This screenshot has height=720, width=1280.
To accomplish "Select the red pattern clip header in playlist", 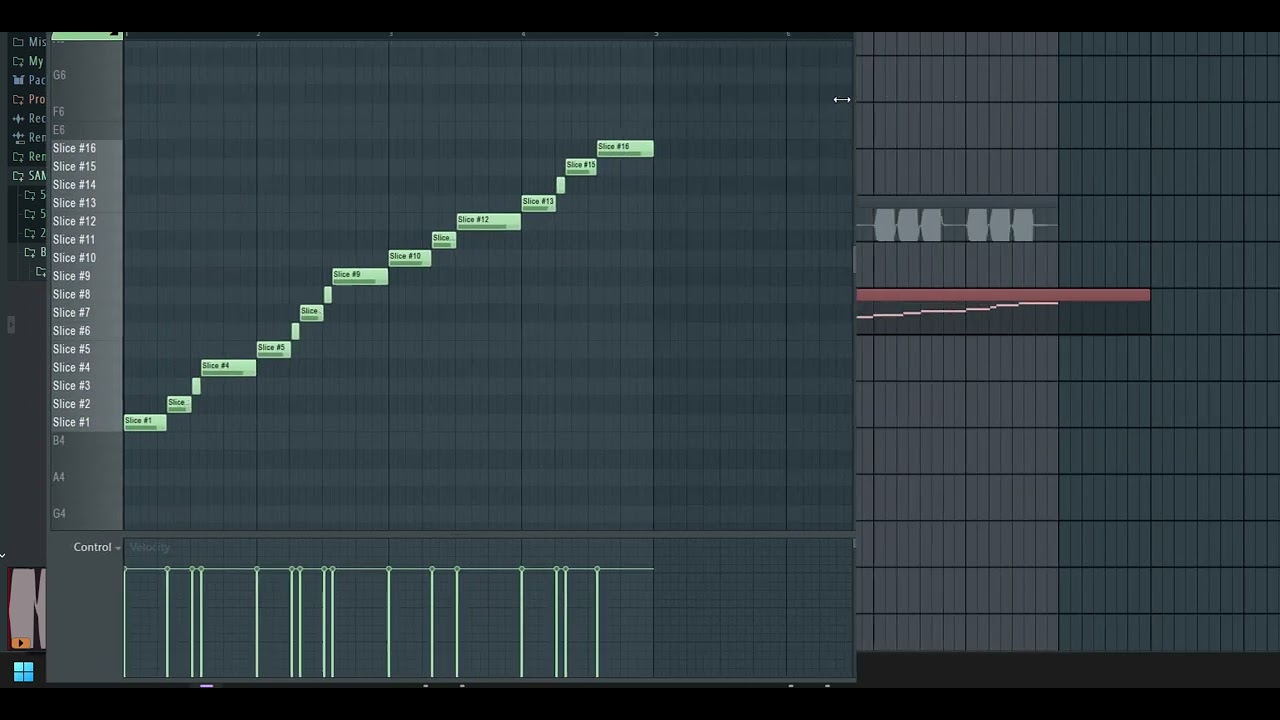I will click(x=1003, y=295).
